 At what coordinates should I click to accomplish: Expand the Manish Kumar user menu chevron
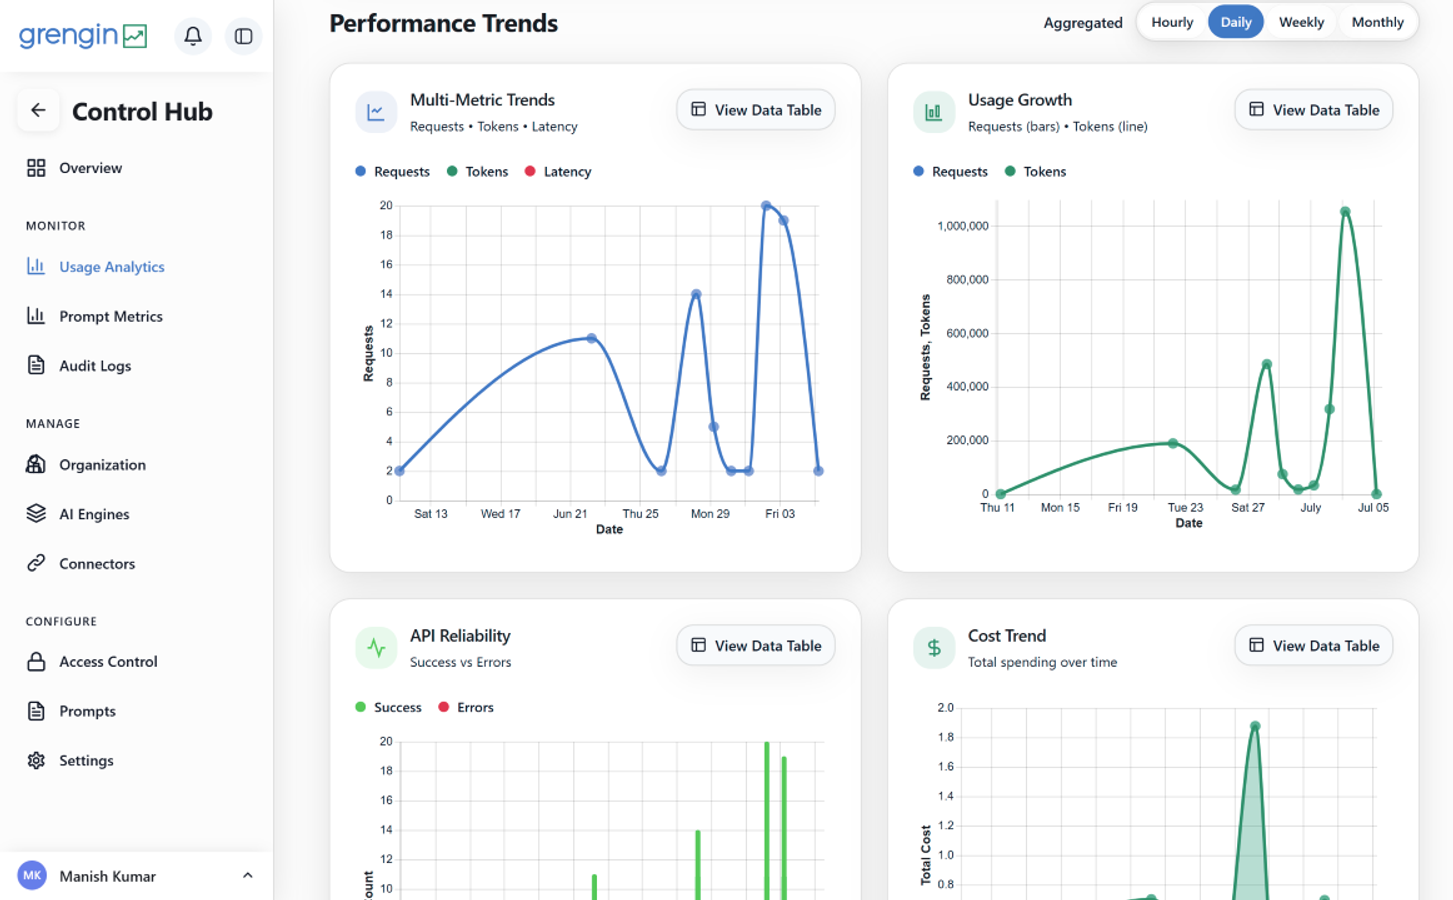tap(247, 875)
